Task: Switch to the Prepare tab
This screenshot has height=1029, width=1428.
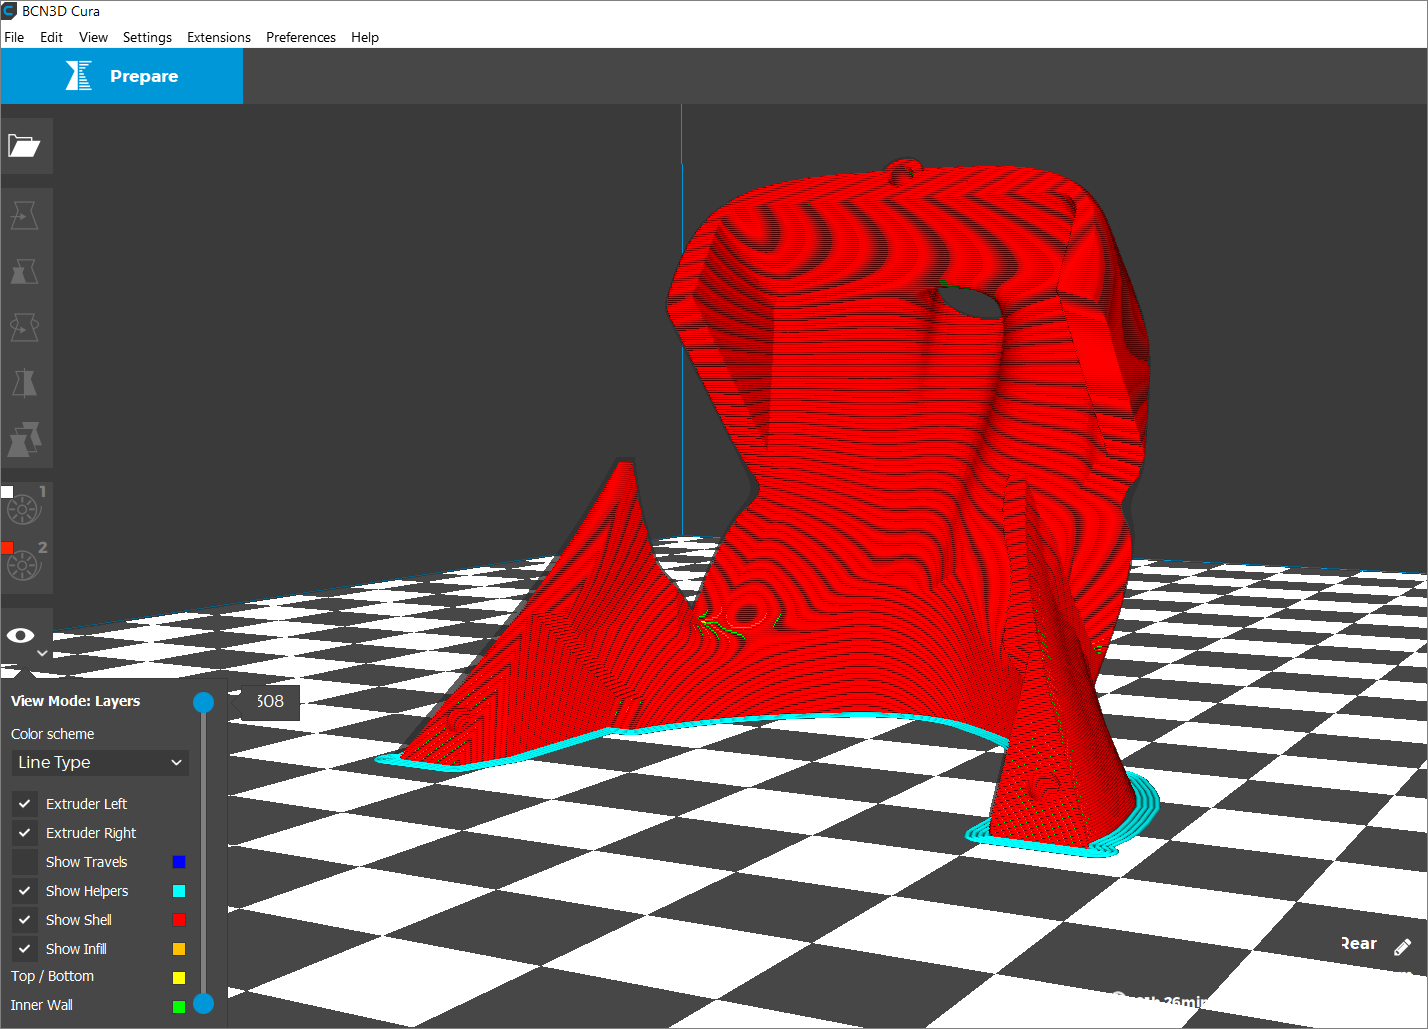Action: coord(122,76)
